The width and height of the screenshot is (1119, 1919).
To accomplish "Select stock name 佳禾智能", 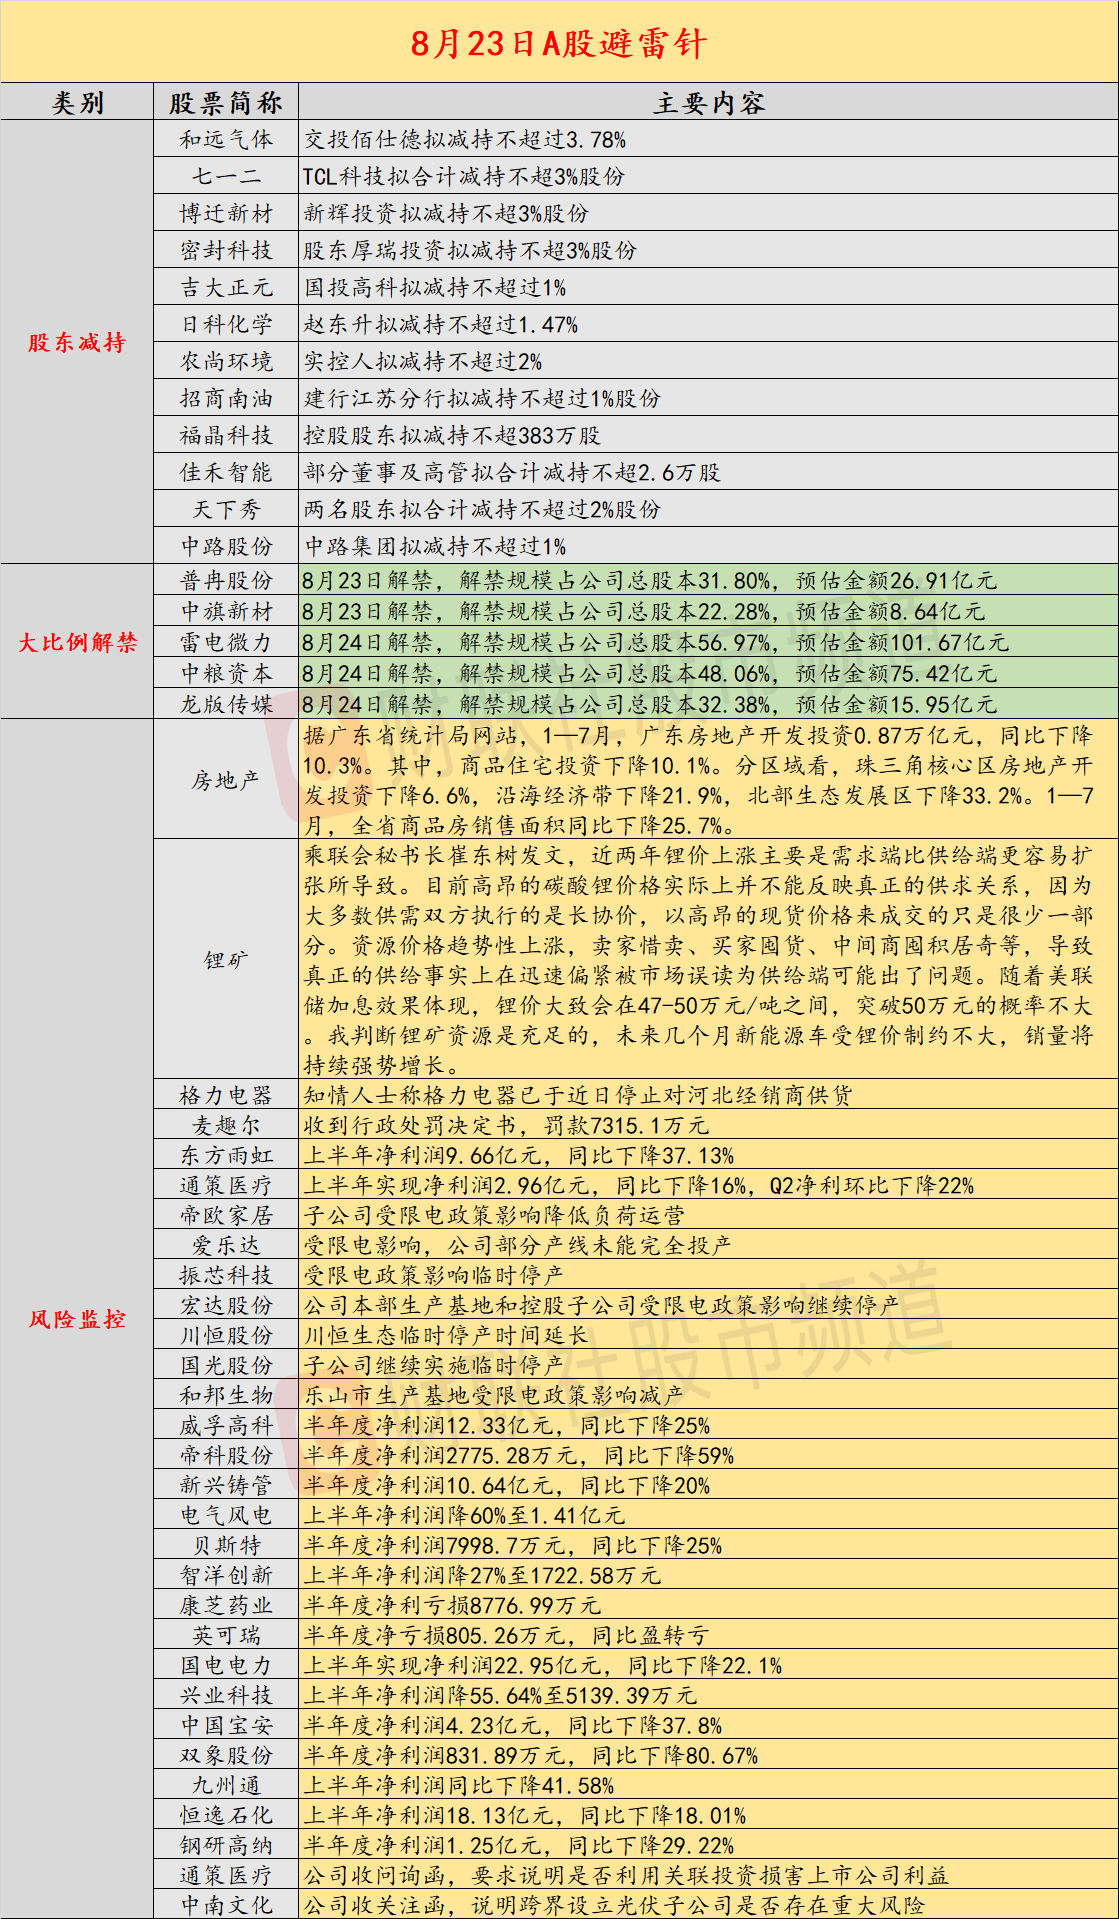I will (x=226, y=473).
